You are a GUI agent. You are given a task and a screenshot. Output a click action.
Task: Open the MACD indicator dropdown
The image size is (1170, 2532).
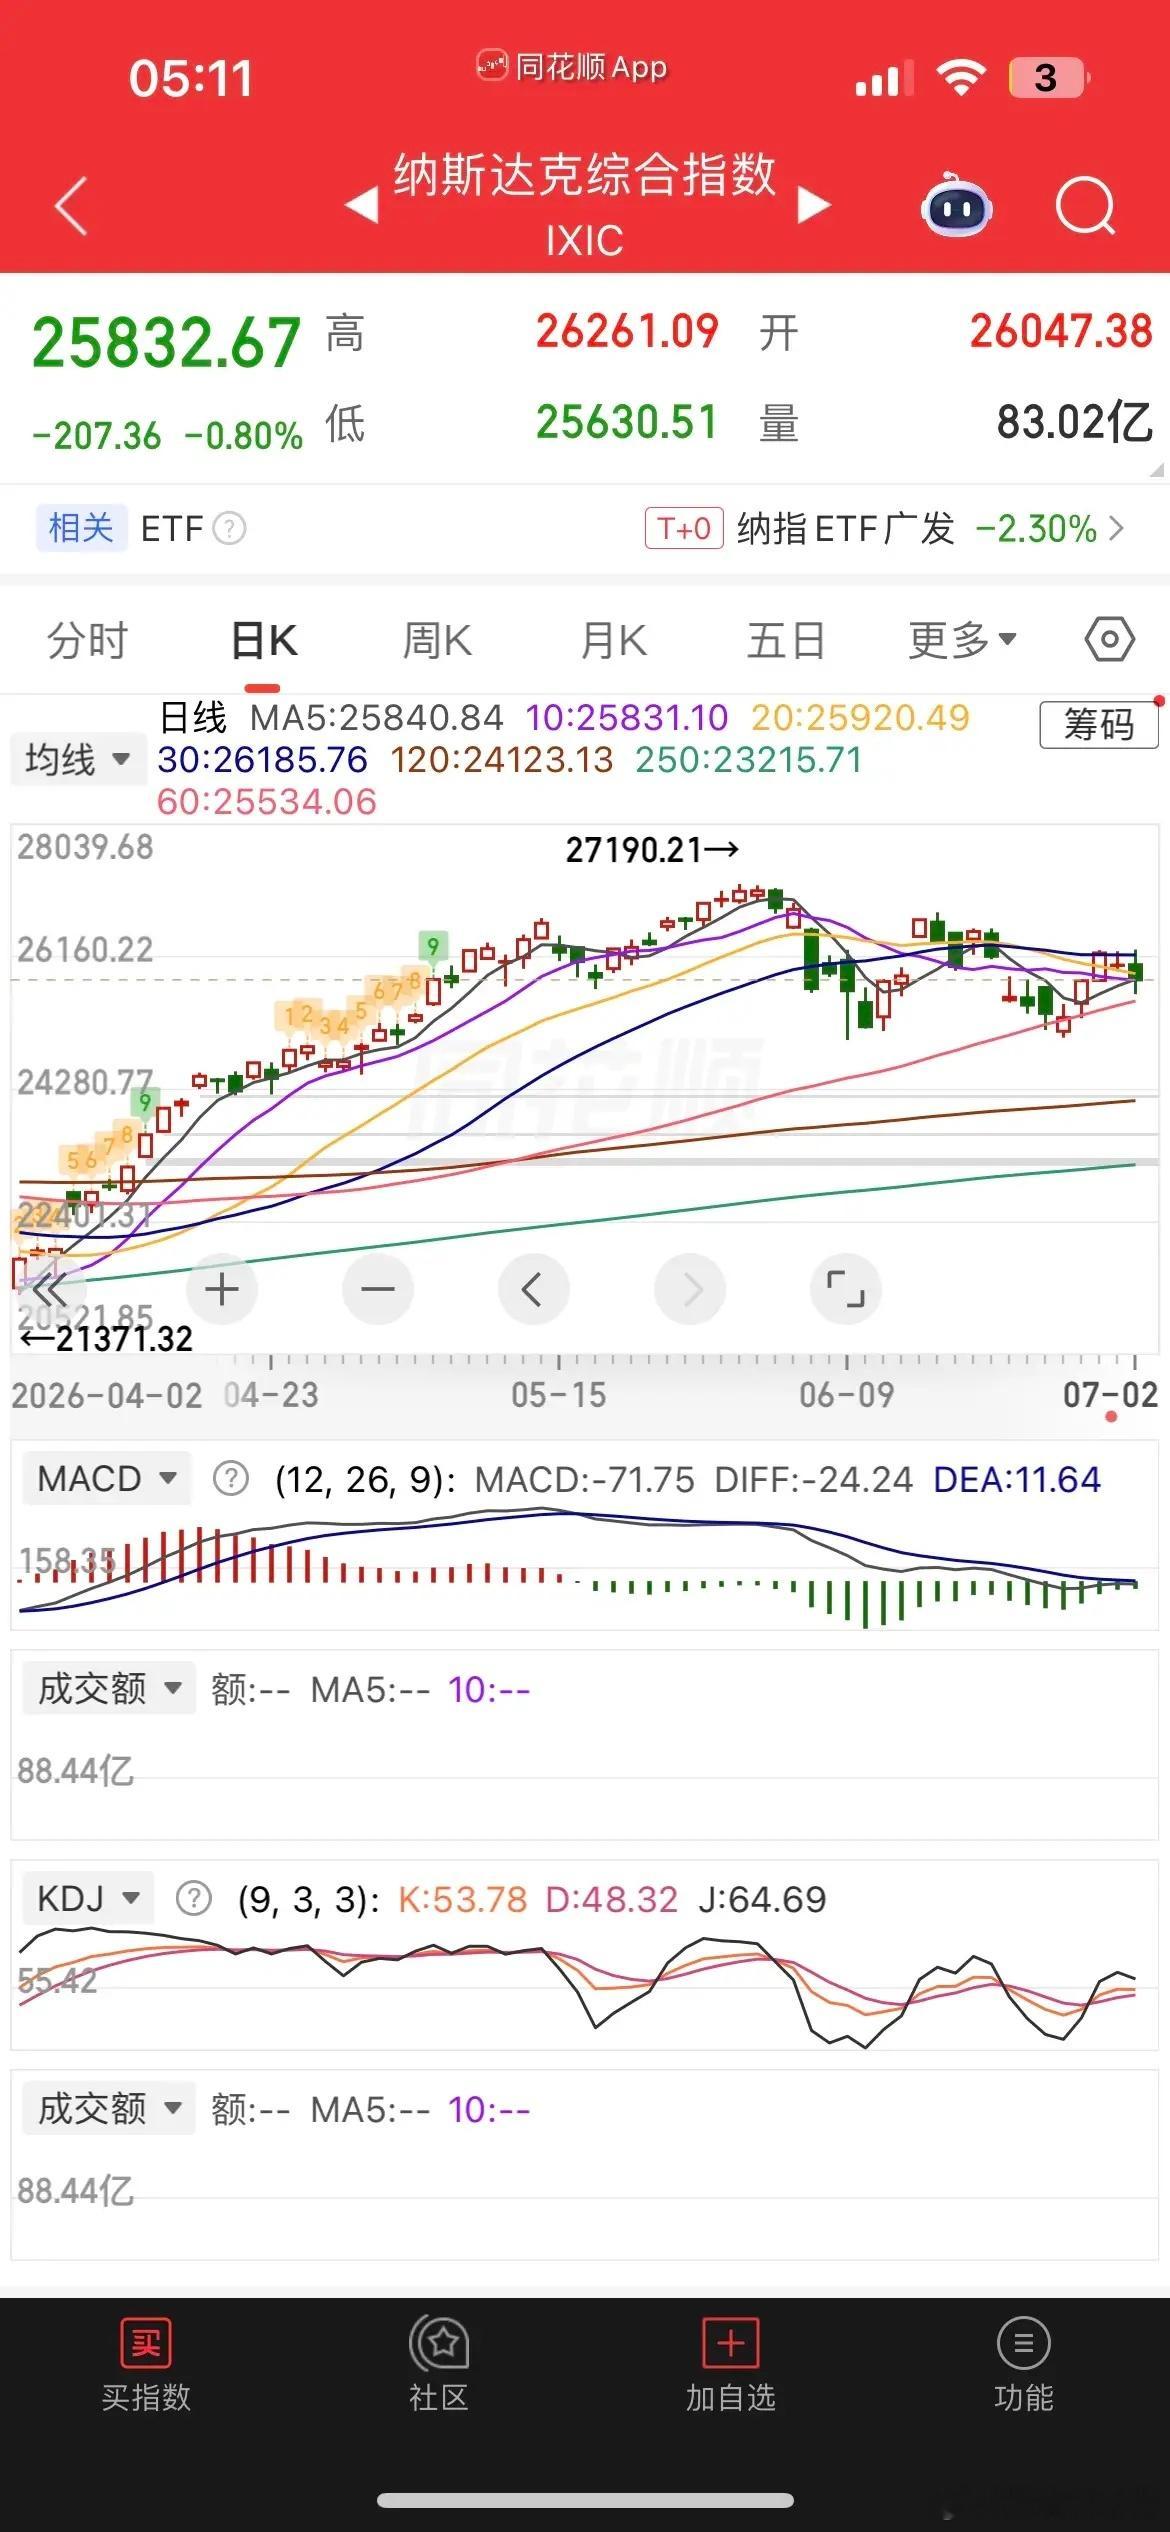106,1478
